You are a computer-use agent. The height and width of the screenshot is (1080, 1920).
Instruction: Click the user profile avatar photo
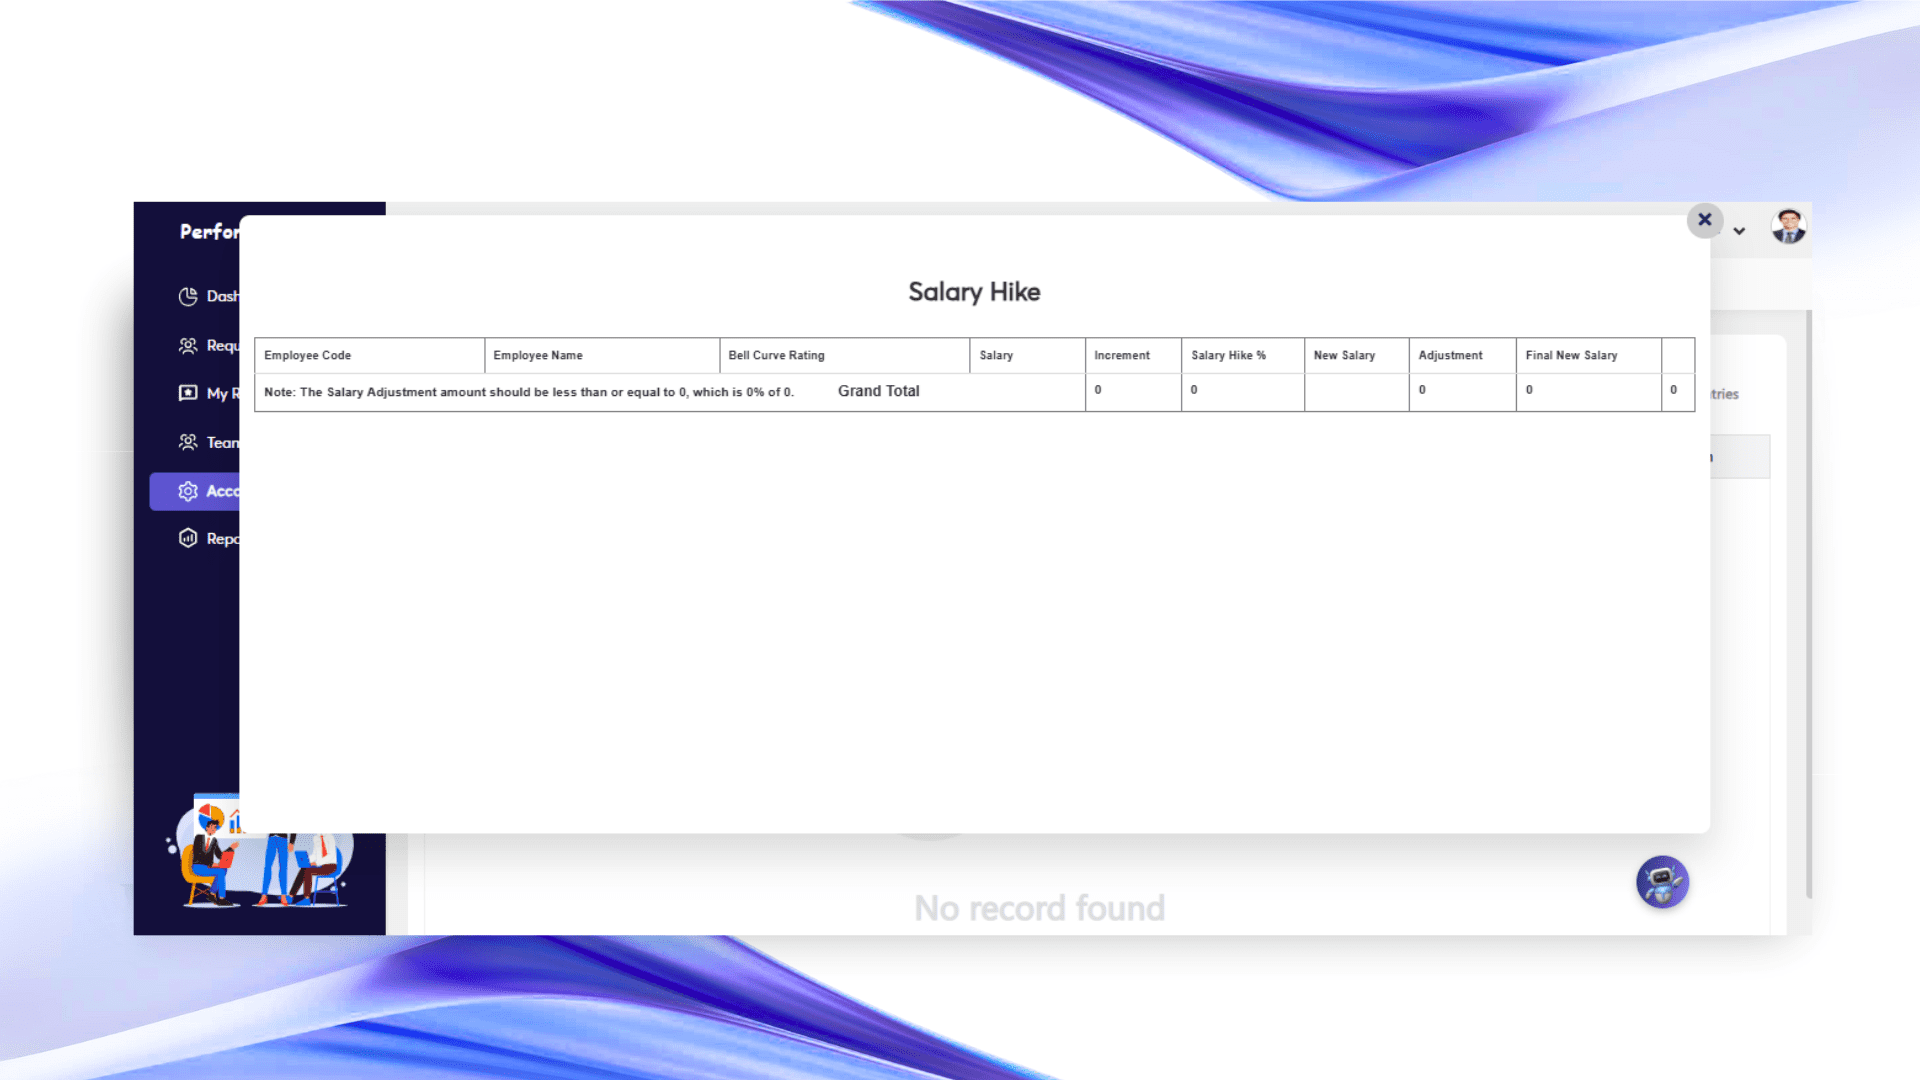click(x=1788, y=227)
